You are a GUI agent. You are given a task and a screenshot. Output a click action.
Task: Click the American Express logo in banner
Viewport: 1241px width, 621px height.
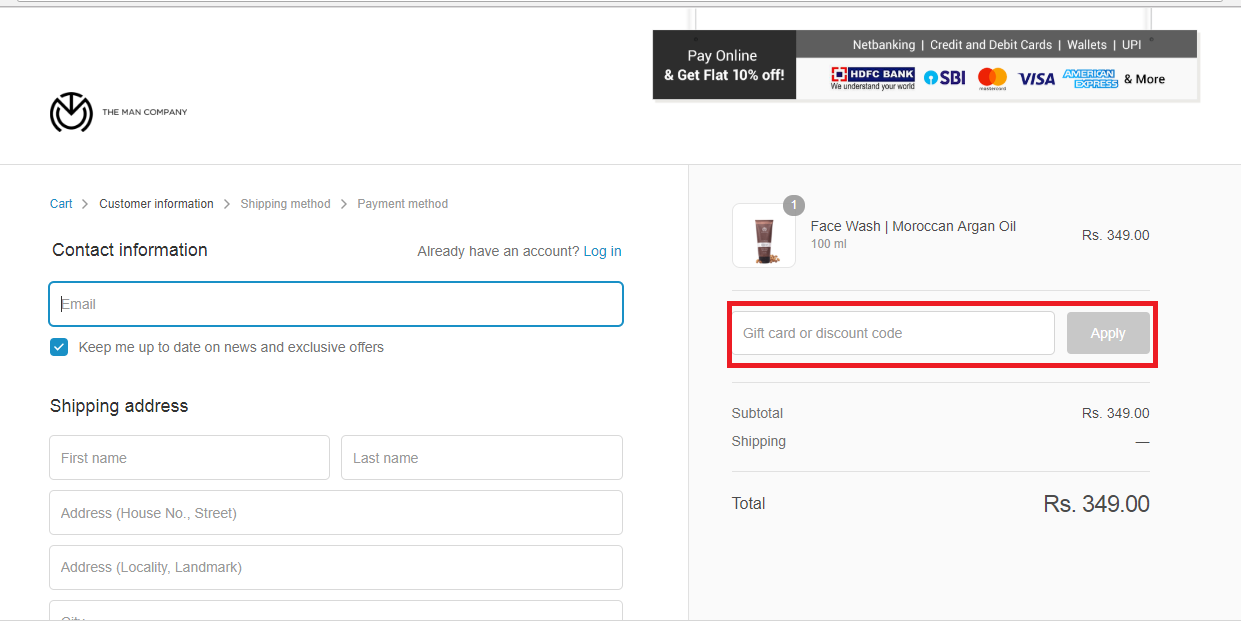[x=1089, y=79]
